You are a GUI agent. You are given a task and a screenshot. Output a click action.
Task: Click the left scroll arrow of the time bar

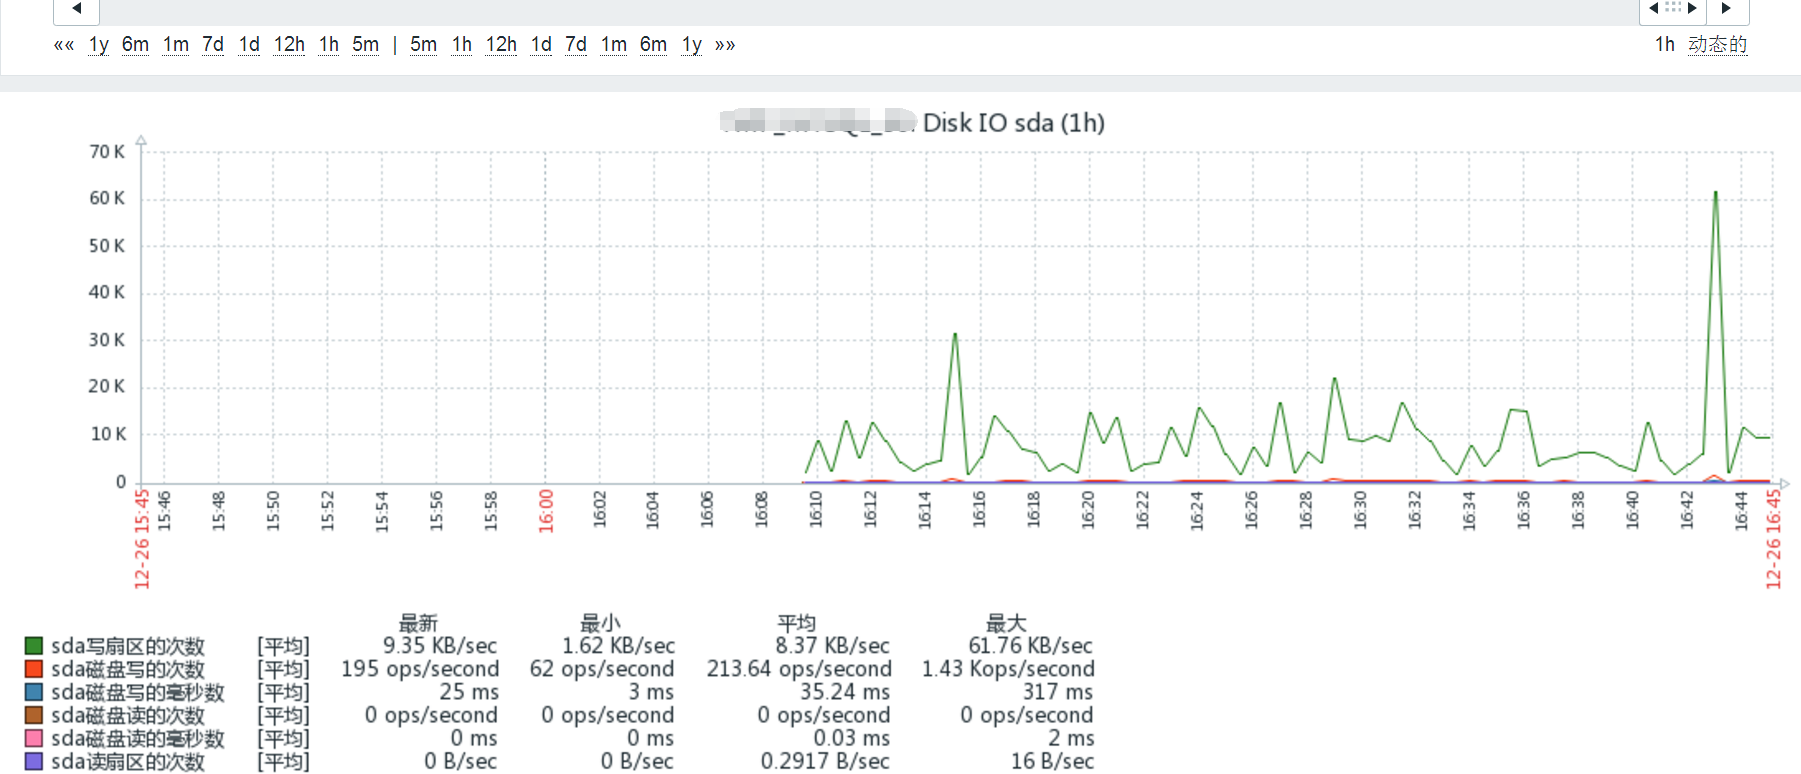[x=76, y=9]
